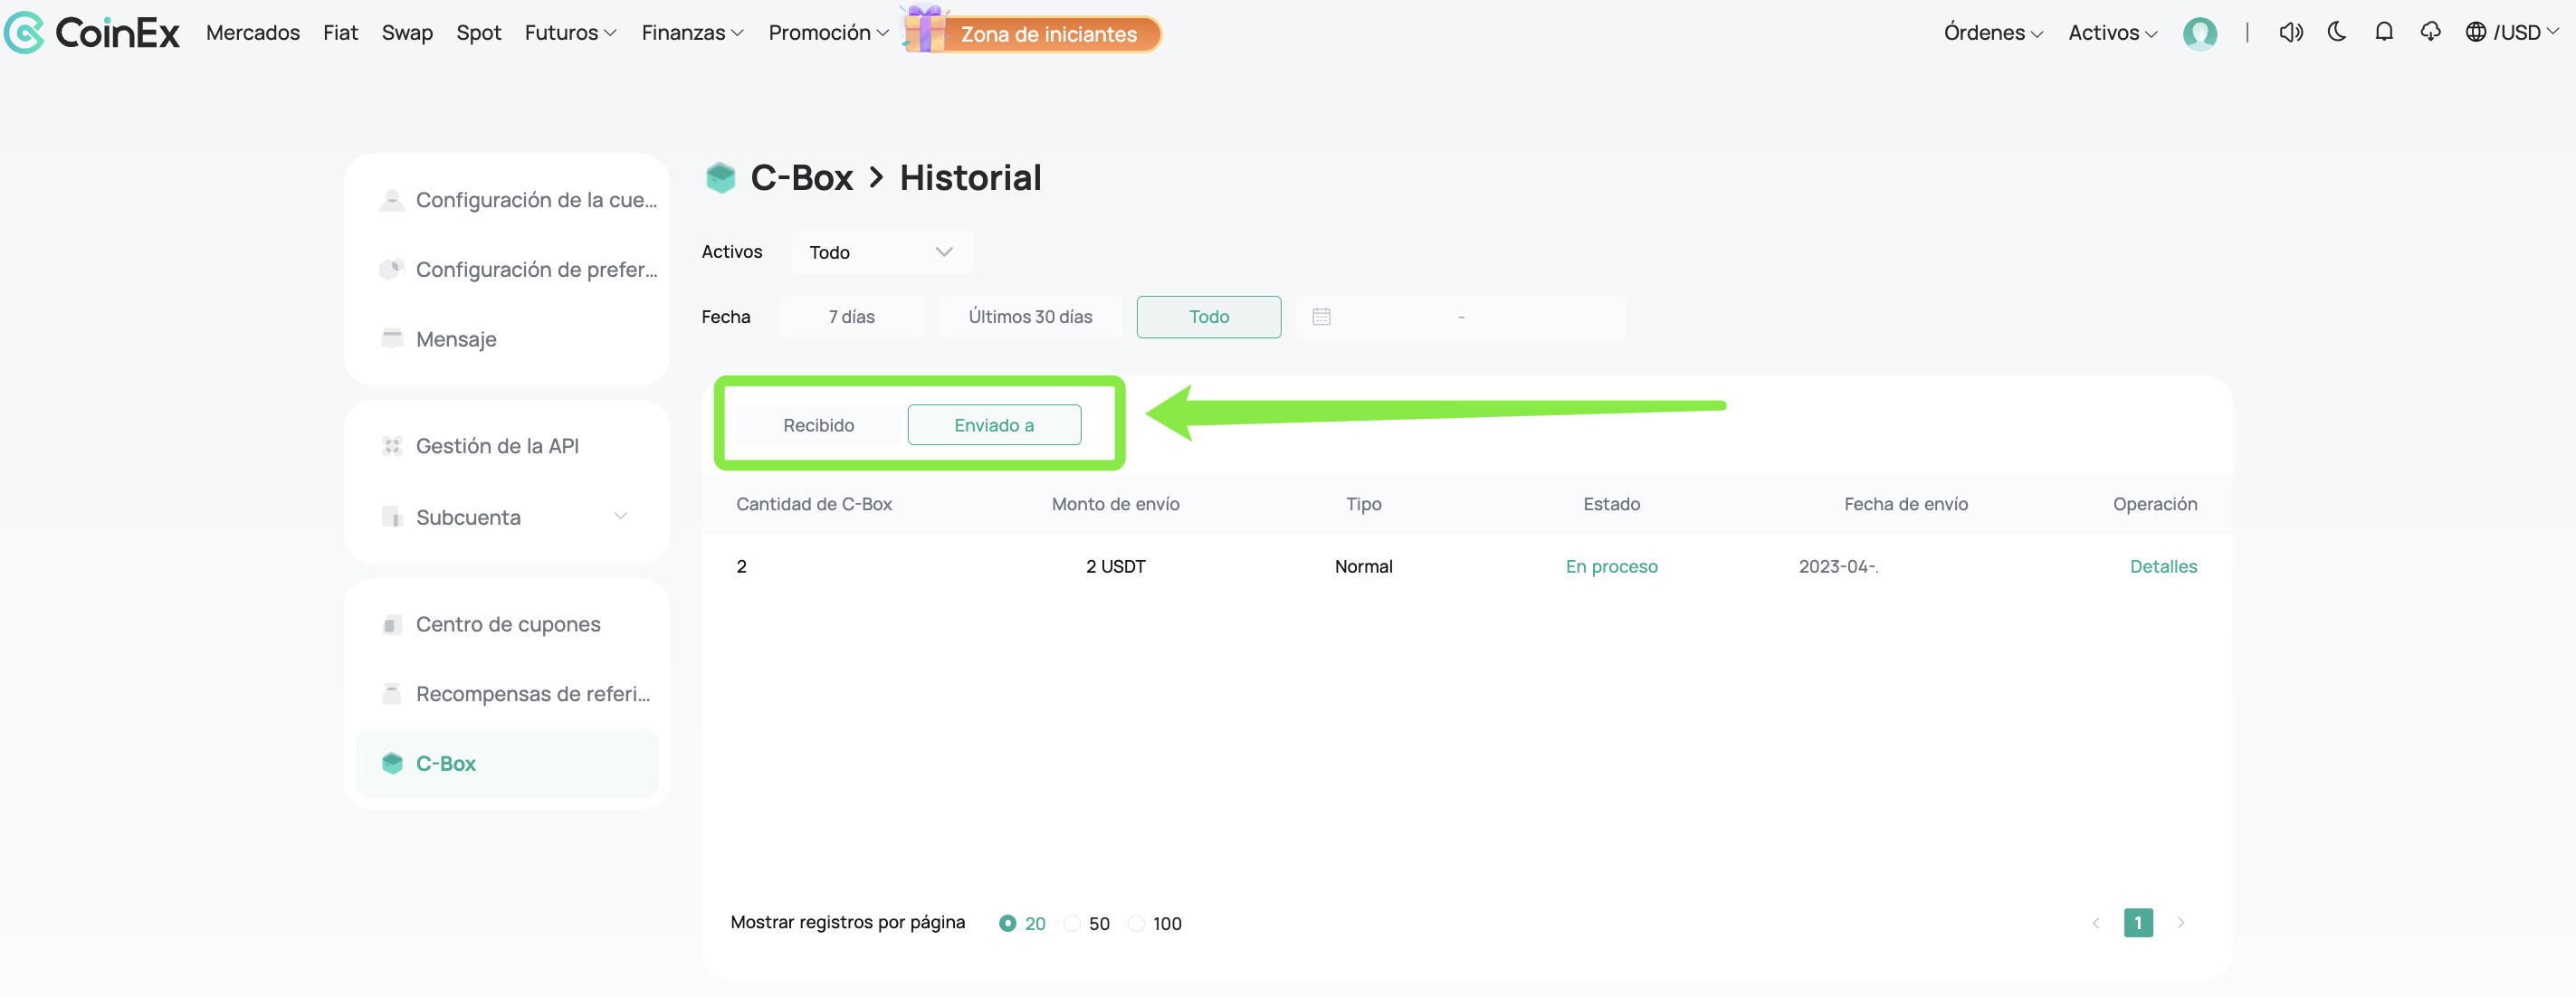The width and height of the screenshot is (2576, 997).
Task: Expand the Finanzas menu
Action: tap(692, 33)
